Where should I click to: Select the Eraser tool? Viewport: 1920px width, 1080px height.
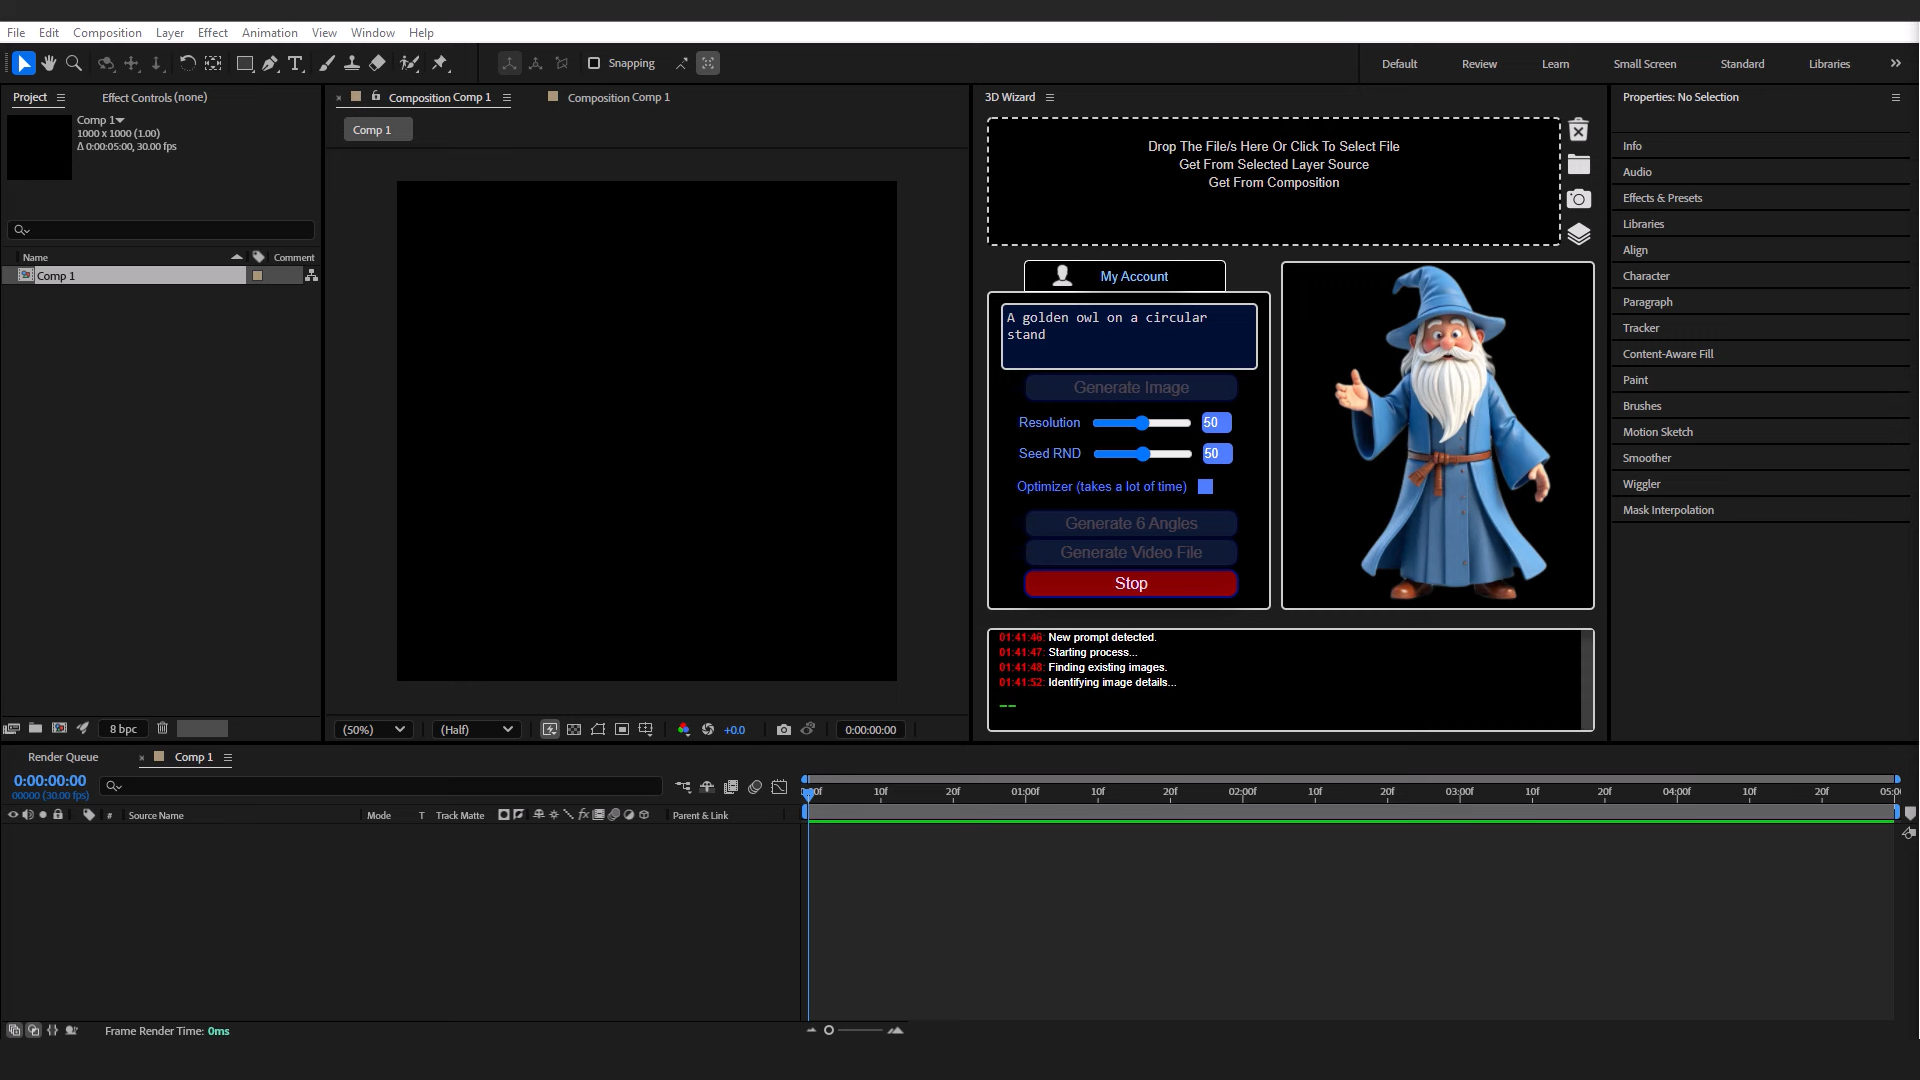click(x=377, y=63)
